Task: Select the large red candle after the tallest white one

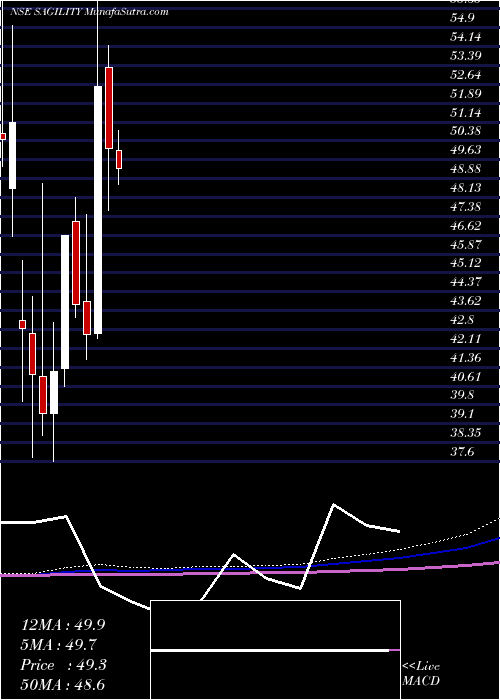Action: pyautogui.click(x=109, y=108)
